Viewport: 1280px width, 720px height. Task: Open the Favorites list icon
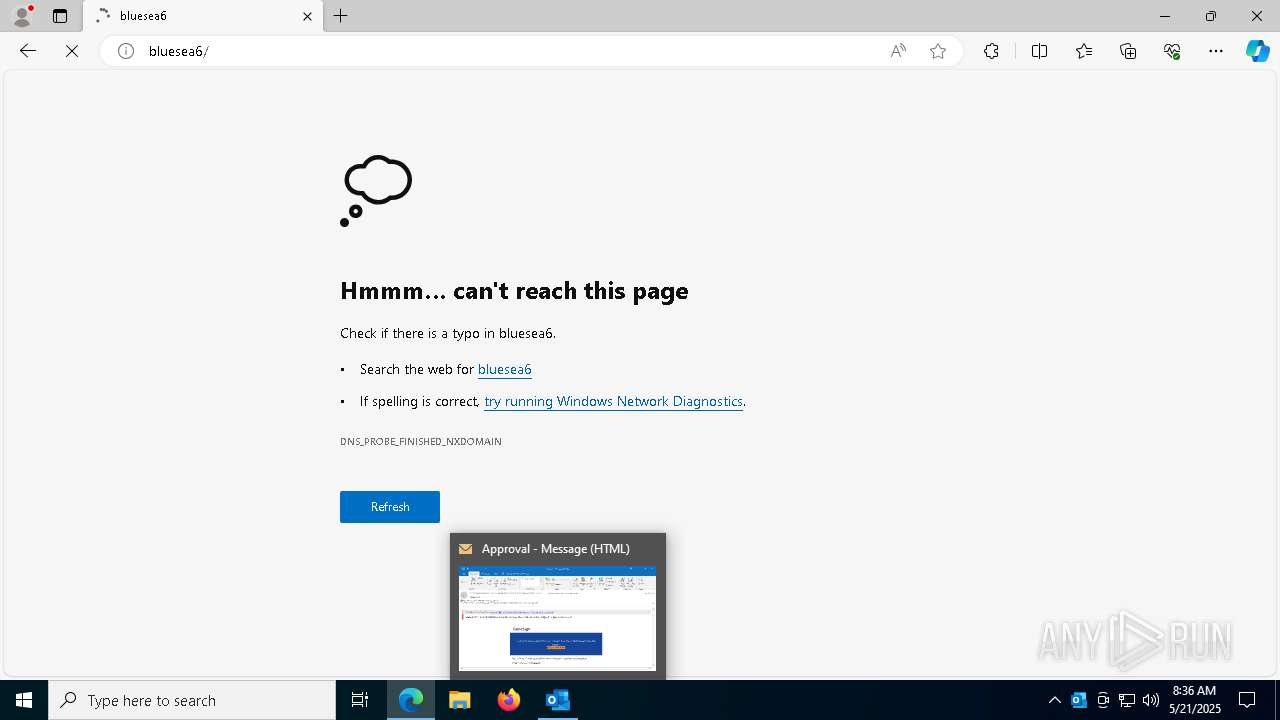pyautogui.click(x=1084, y=51)
